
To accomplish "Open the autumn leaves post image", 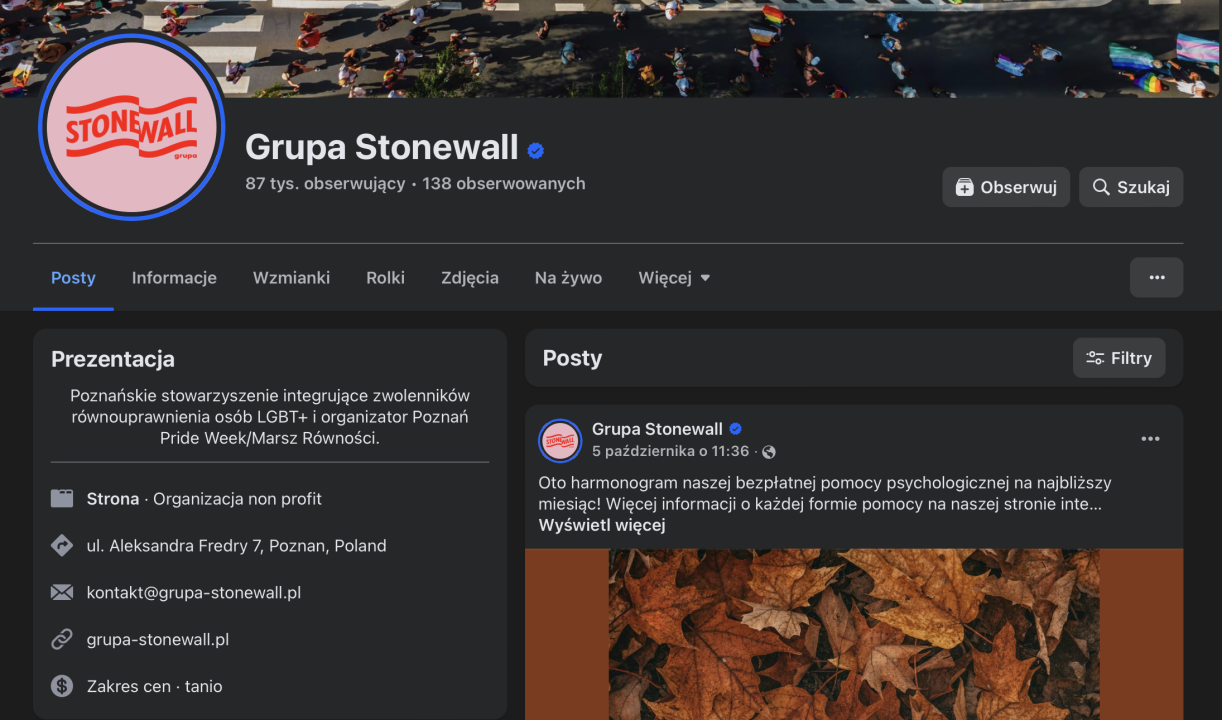I will [x=854, y=634].
